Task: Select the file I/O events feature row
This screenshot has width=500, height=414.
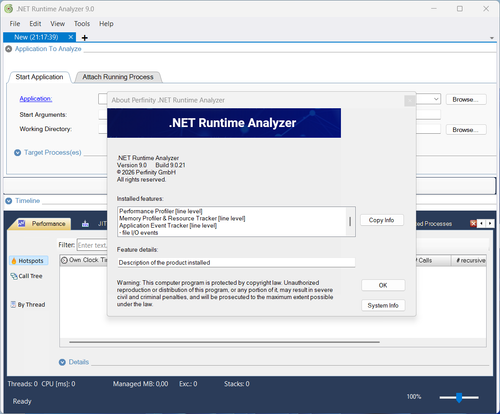Action: (x=139, y=233)
